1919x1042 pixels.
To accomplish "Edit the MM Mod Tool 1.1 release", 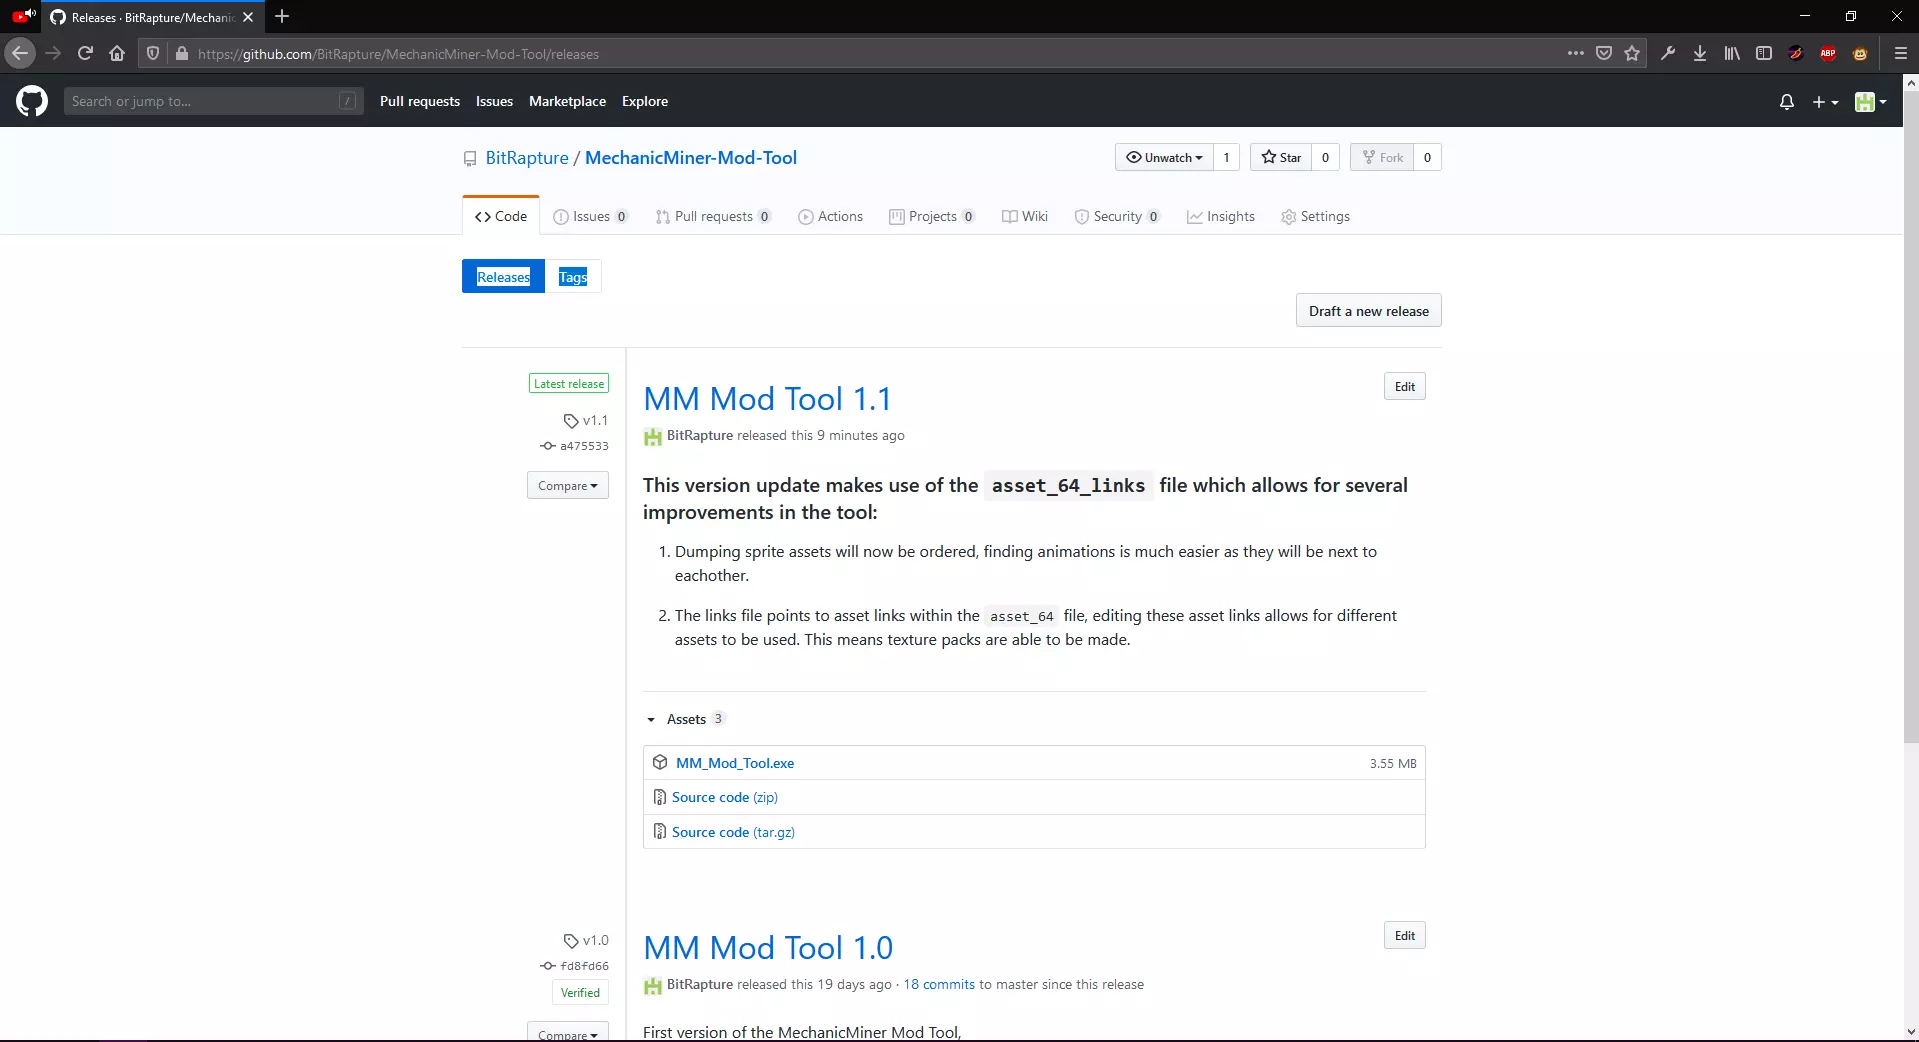I will [x=1404, y=387].
